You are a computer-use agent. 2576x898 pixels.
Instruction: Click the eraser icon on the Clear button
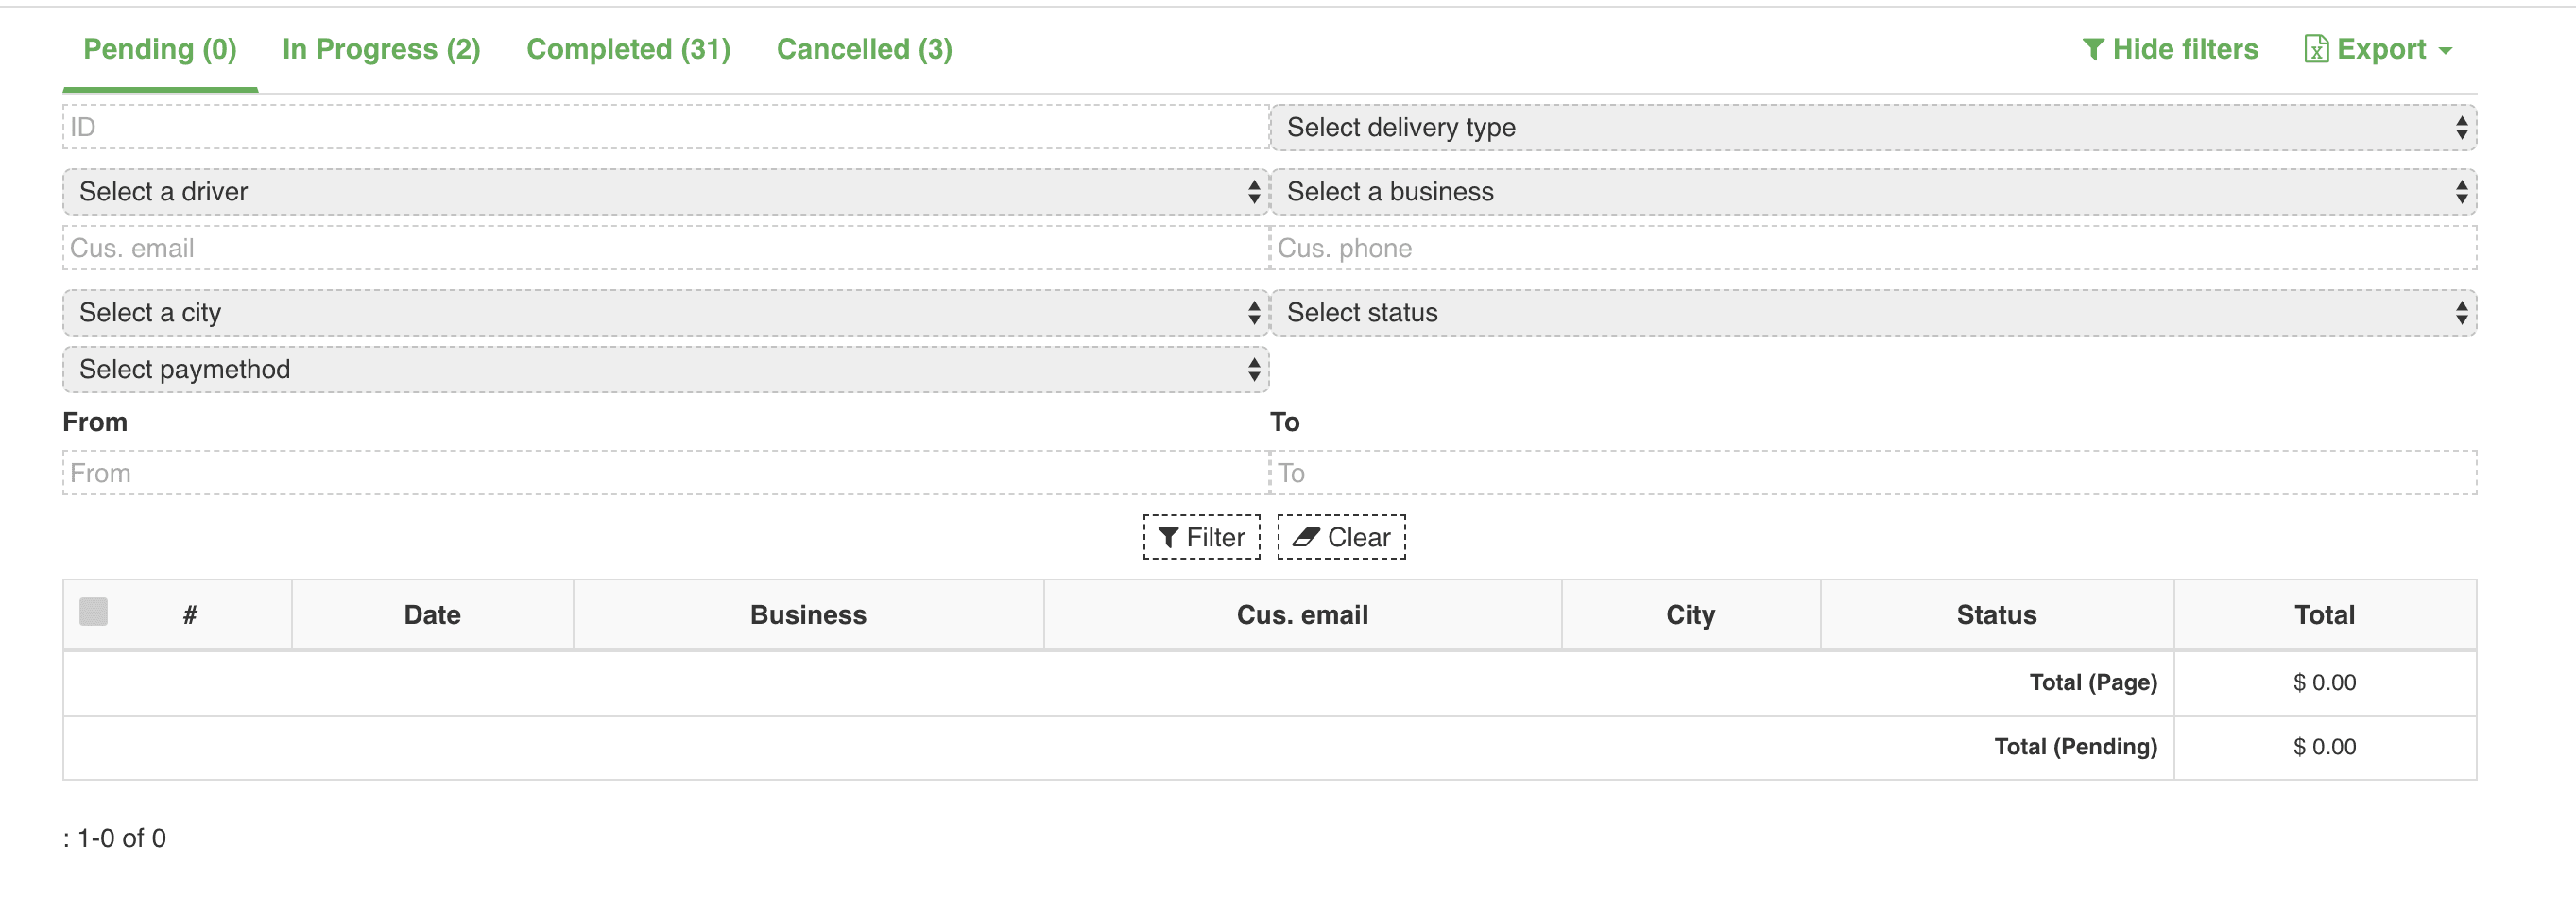[x=1306, y=537]
